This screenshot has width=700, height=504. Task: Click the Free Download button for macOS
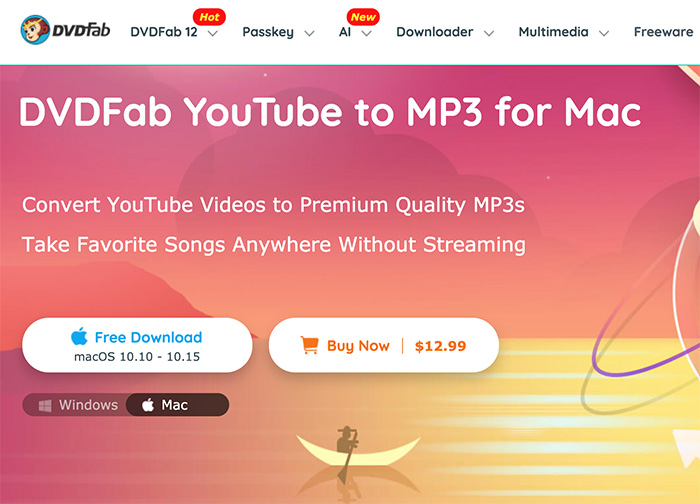(x=137, y=345)
